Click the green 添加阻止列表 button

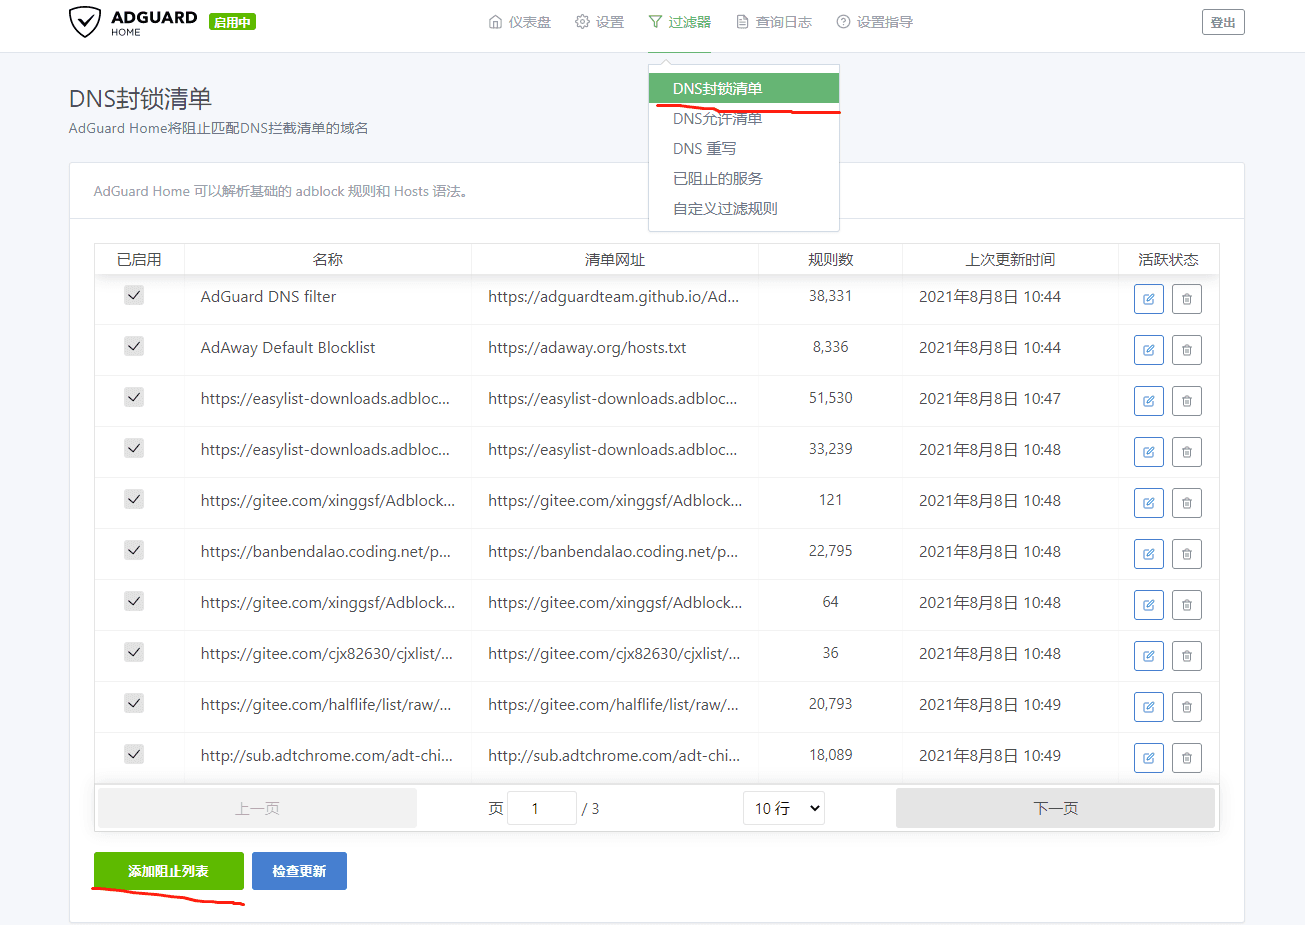click(x=168, y=871)
